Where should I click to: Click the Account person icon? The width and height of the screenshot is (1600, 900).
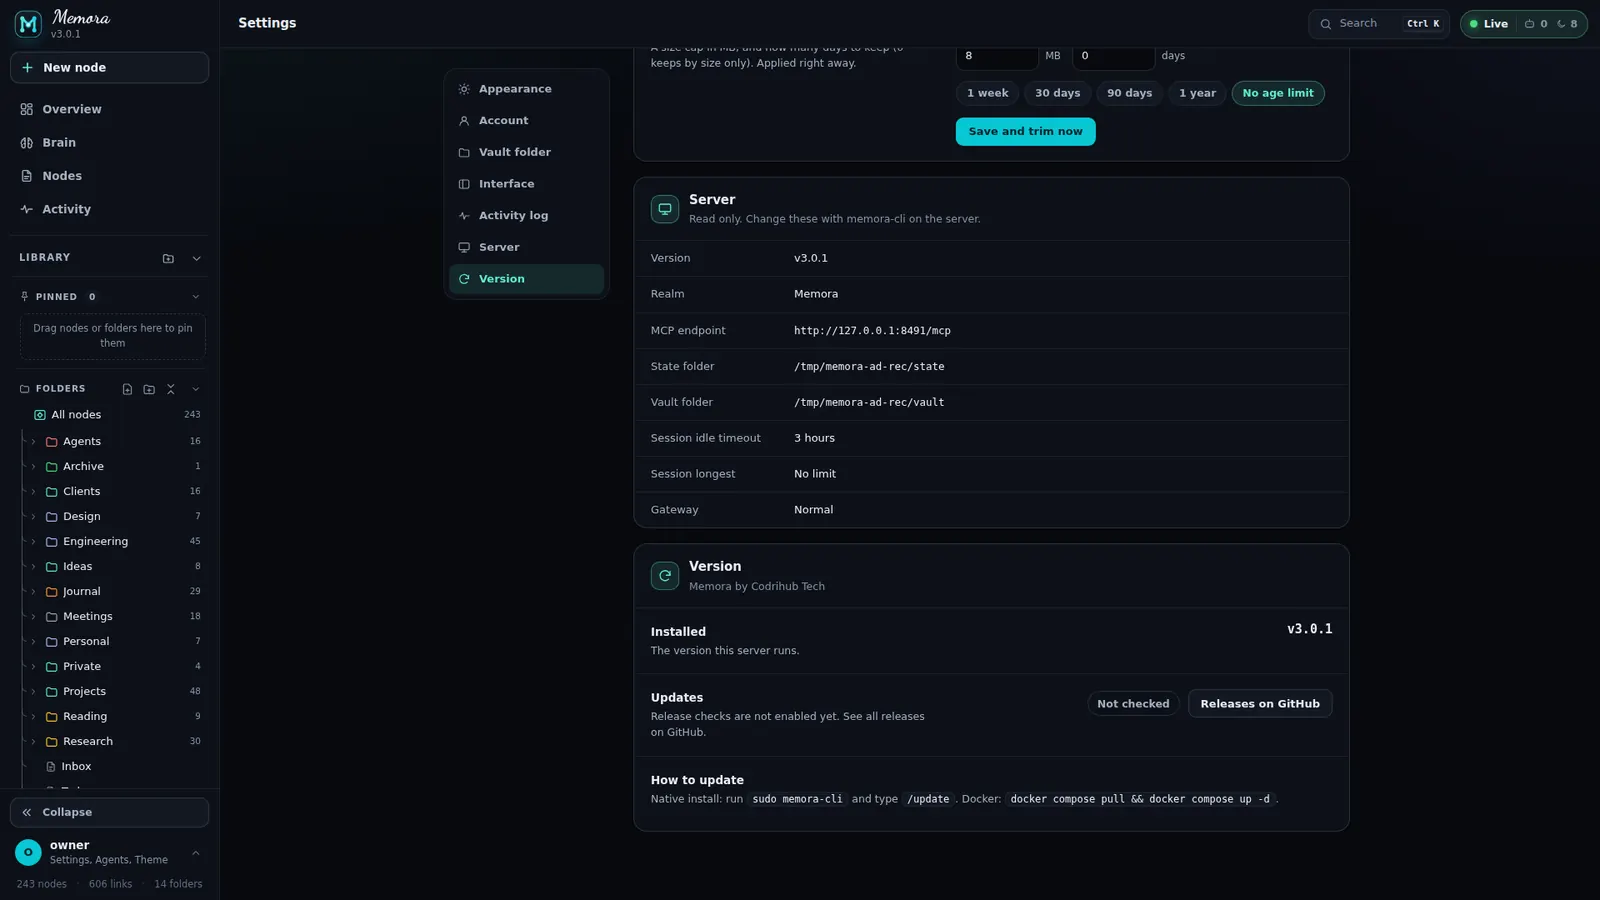pyautogui.click(x=464, y=121)
